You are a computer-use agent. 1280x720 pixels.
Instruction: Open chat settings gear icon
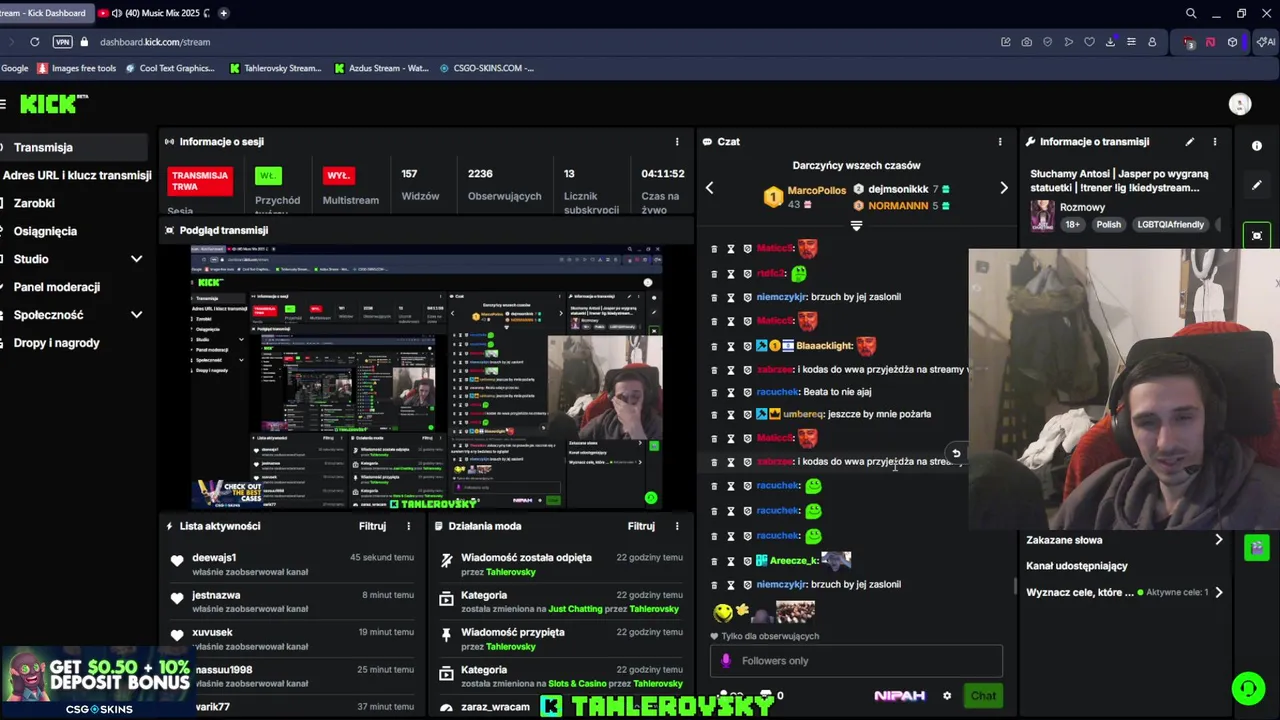point(947,696)
